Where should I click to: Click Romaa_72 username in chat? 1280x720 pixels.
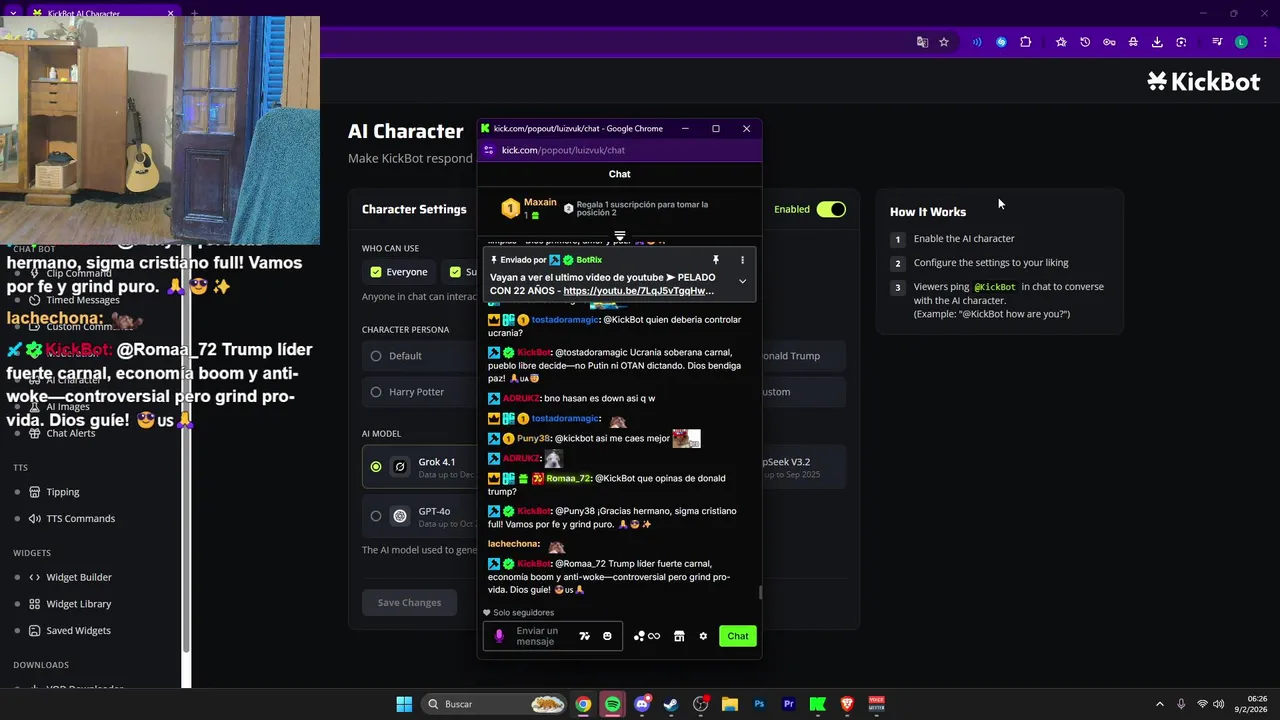click(x=569, y=478)
